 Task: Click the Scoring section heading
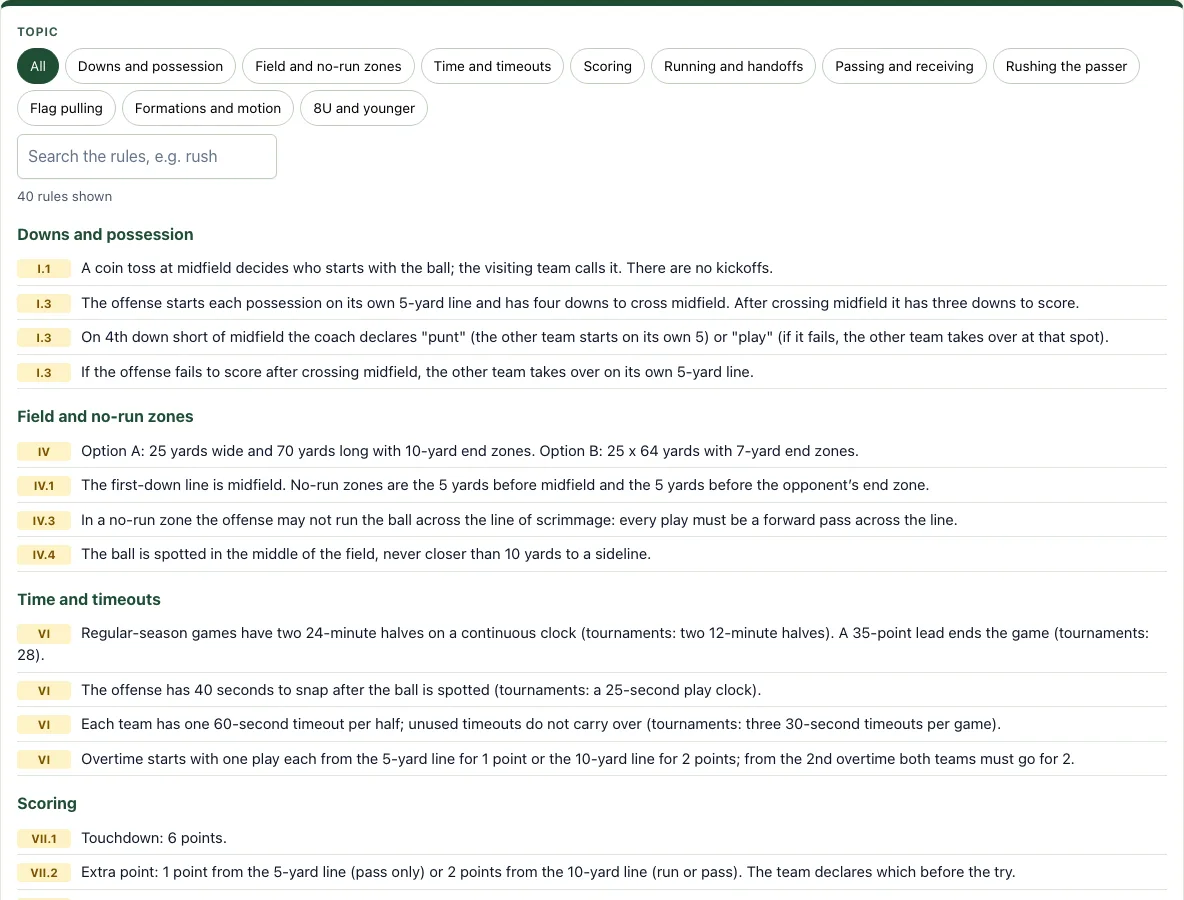pyautogui.click(x=47, y=803)
